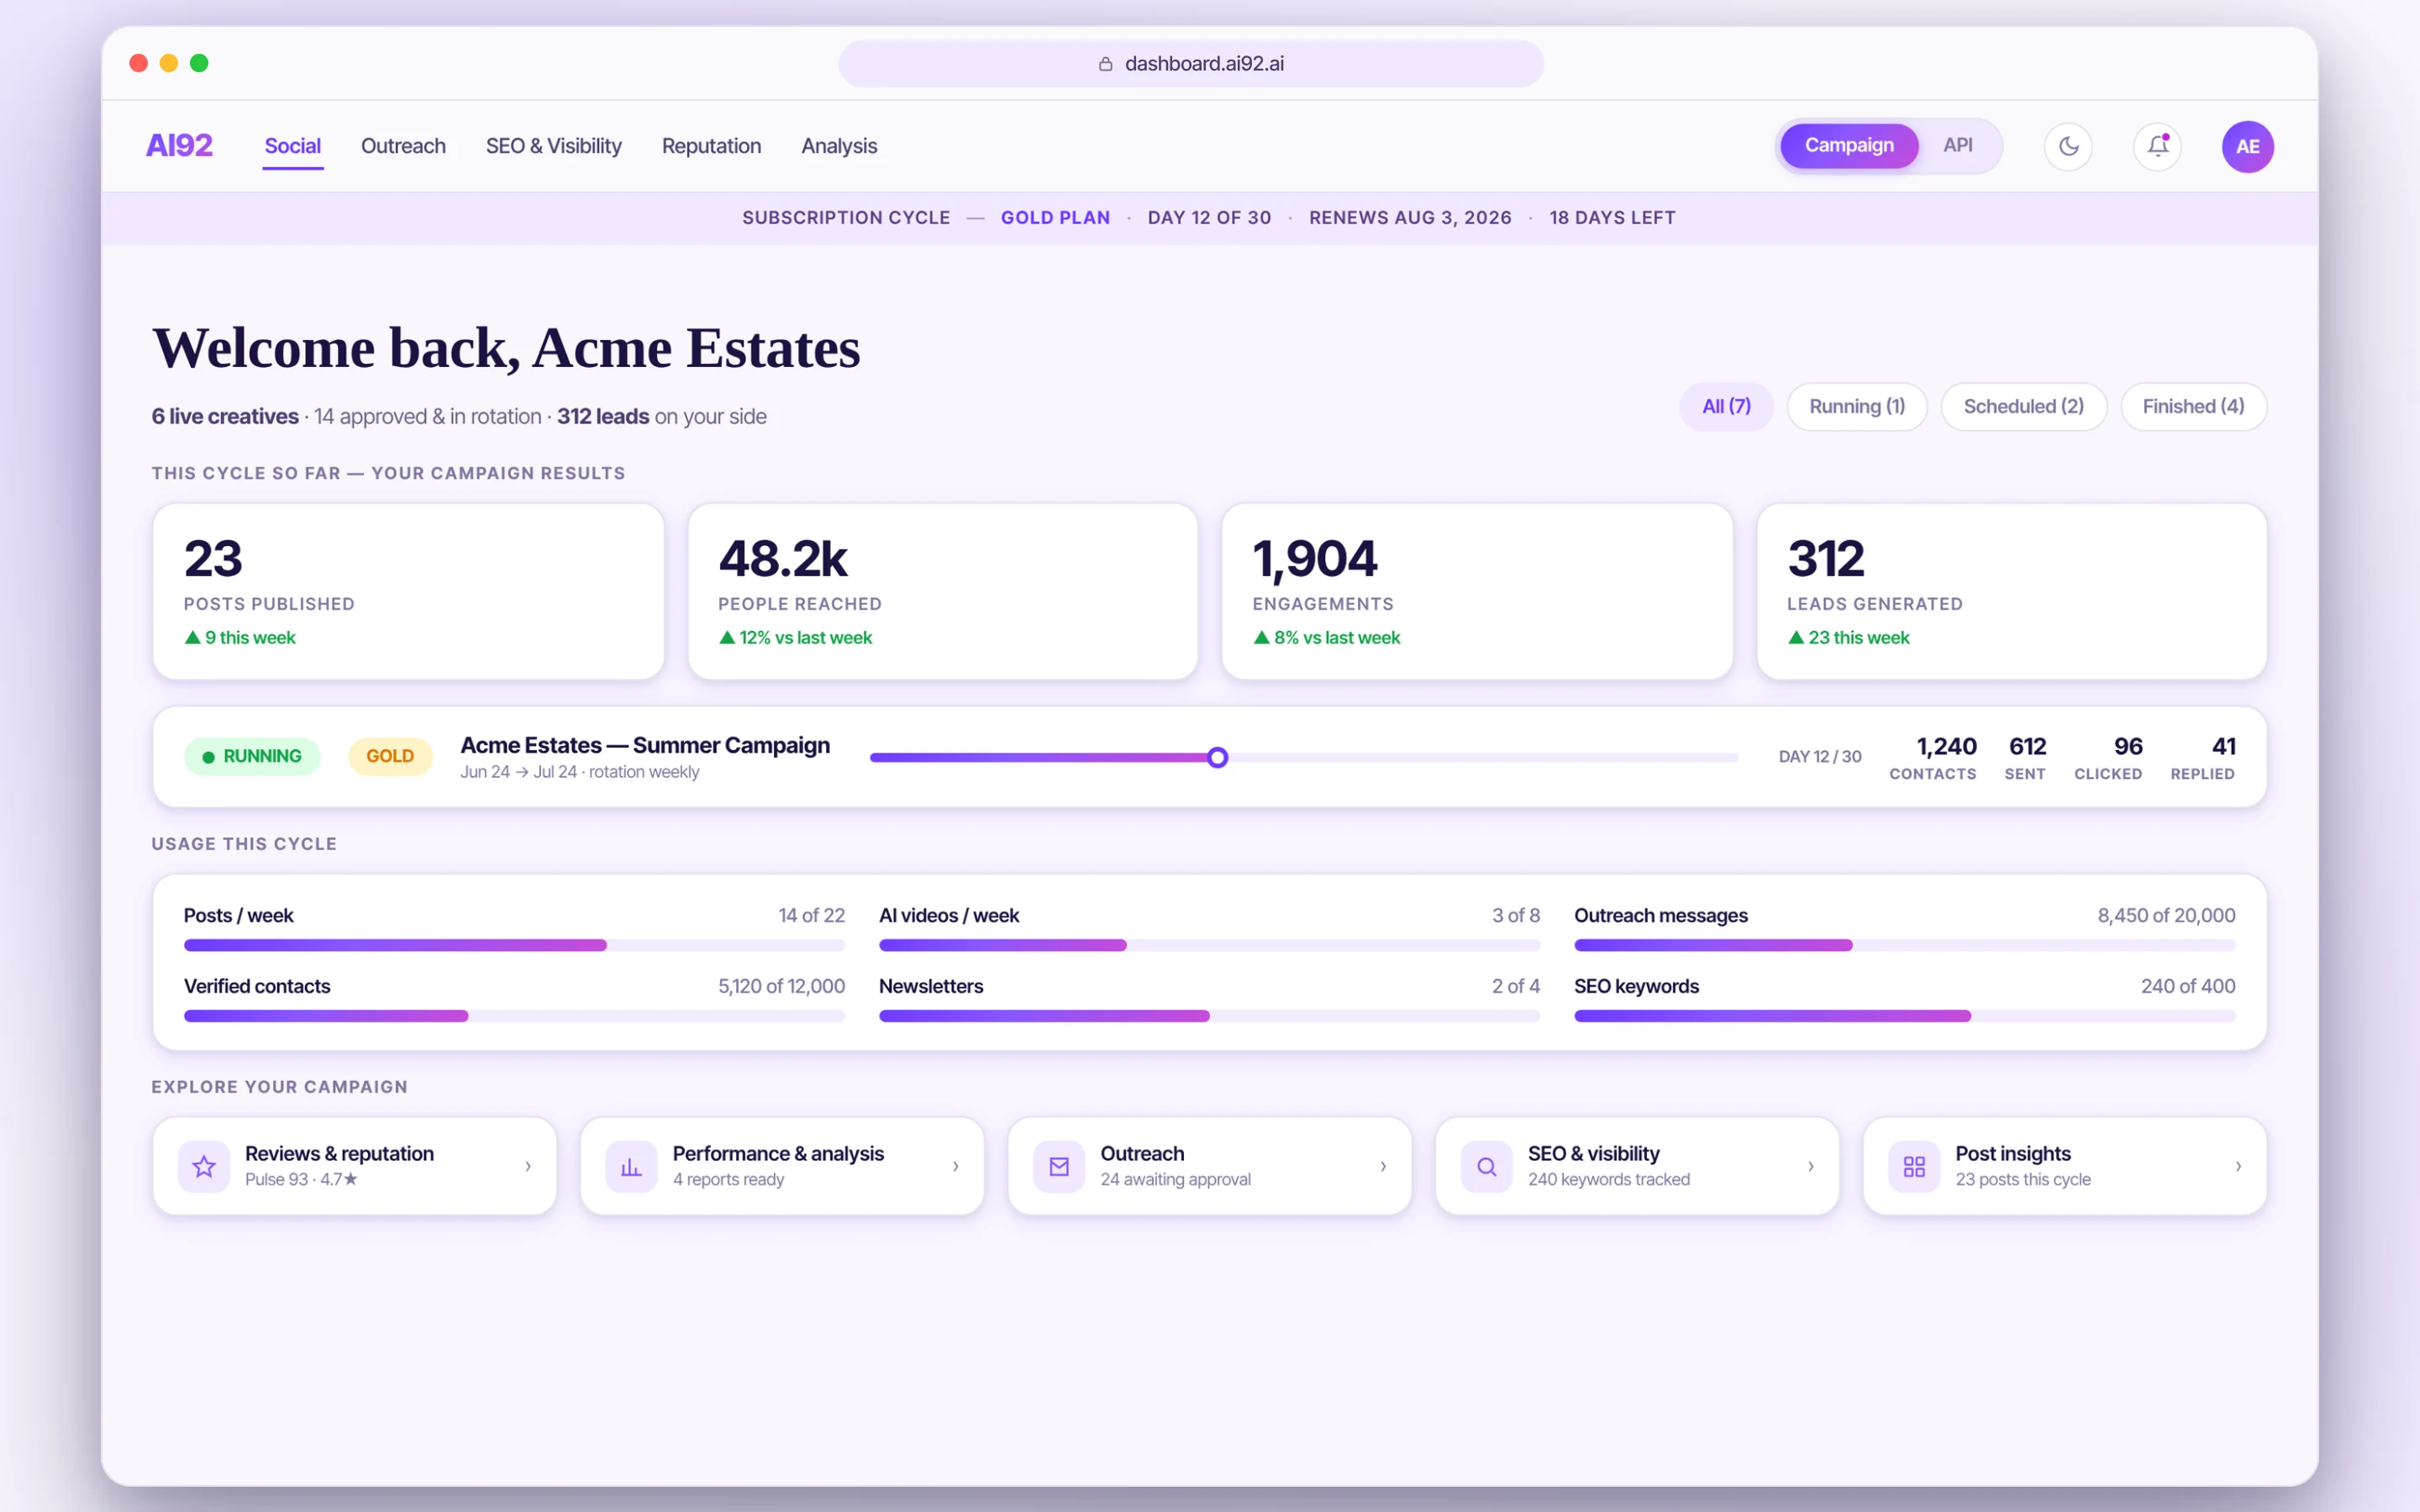
Task: Click the grid icon on Post insights card
Action: (1914, 1166)
